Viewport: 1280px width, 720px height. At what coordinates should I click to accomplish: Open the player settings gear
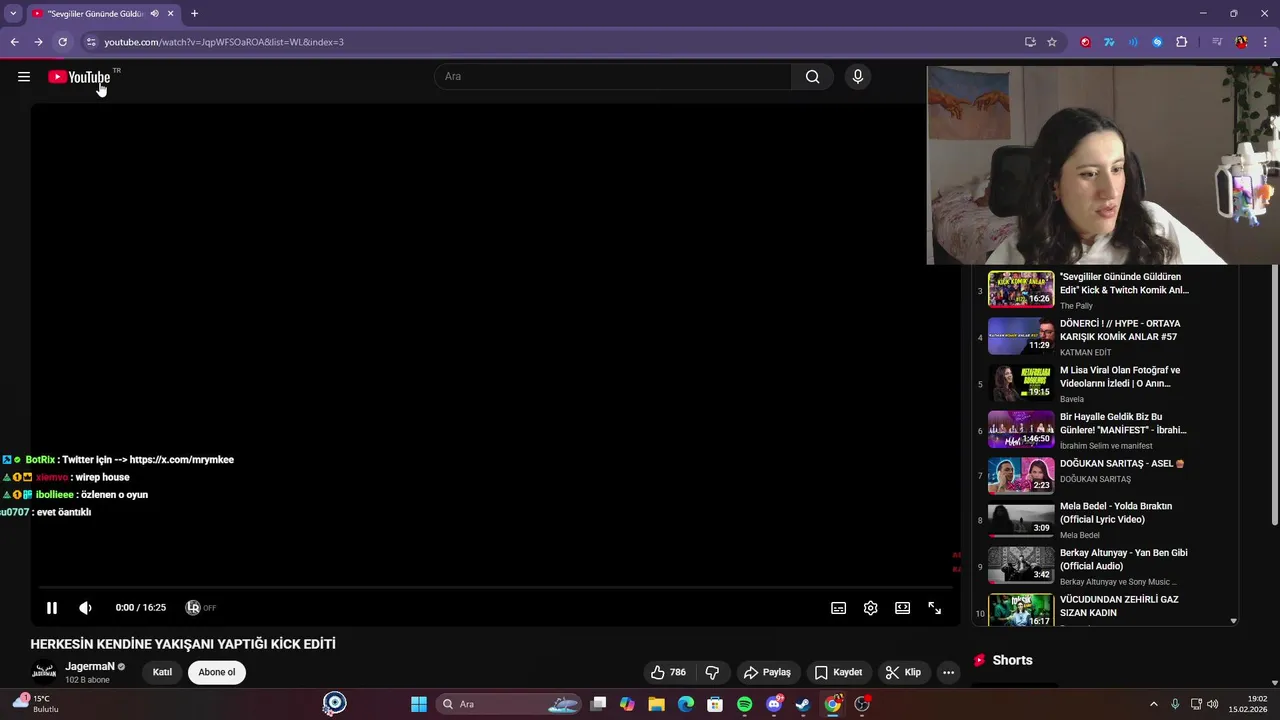point(871,608)
